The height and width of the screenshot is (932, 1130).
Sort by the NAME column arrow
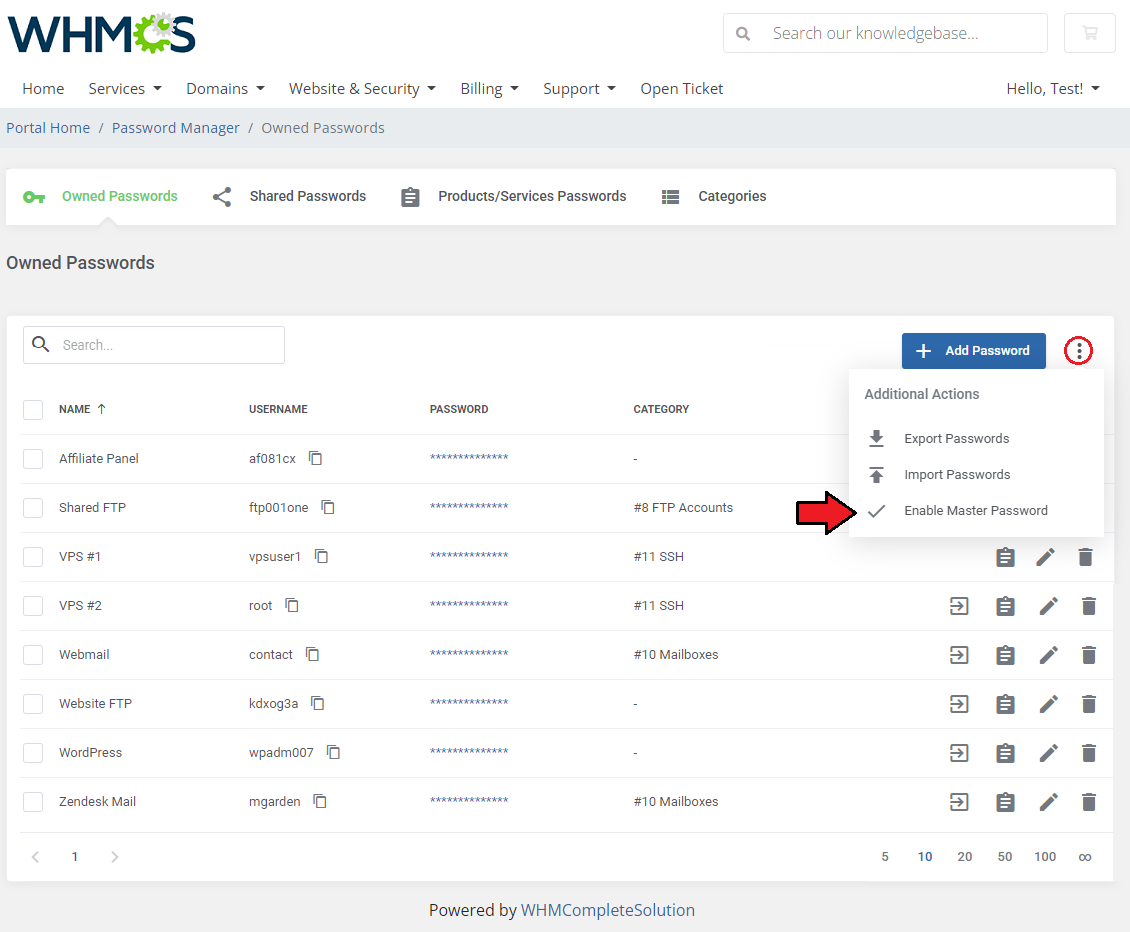(x=102, y=409)
